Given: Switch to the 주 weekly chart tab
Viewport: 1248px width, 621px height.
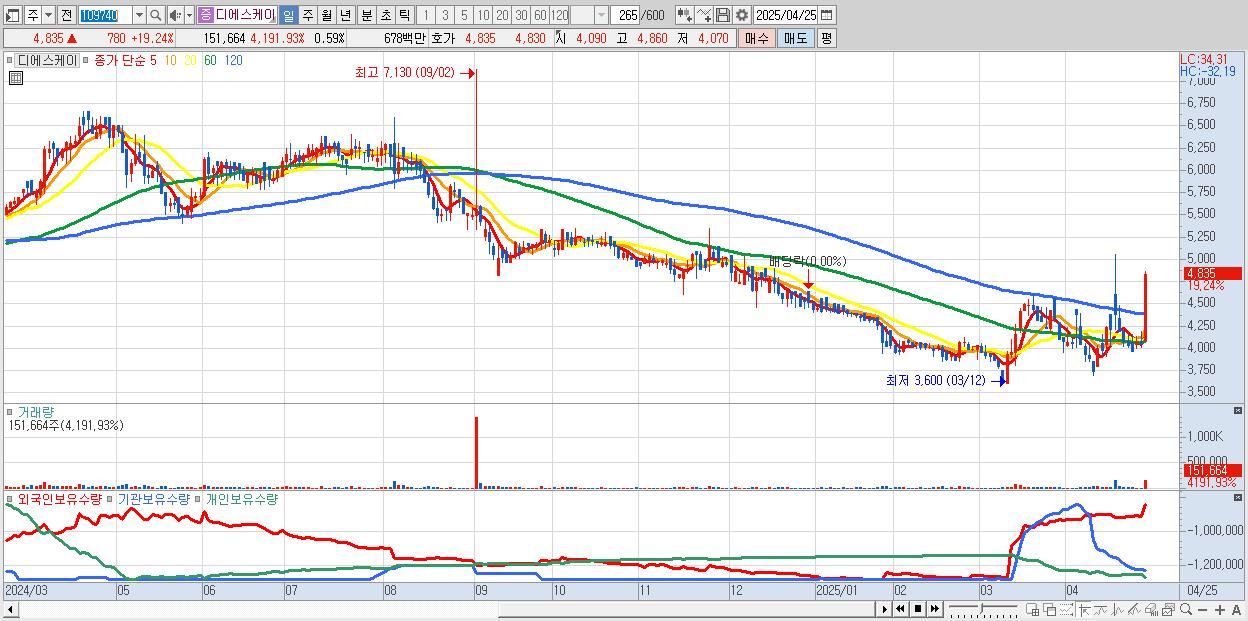Looking at the screenshot, I should pyautogui.click(x=308, y=15).
